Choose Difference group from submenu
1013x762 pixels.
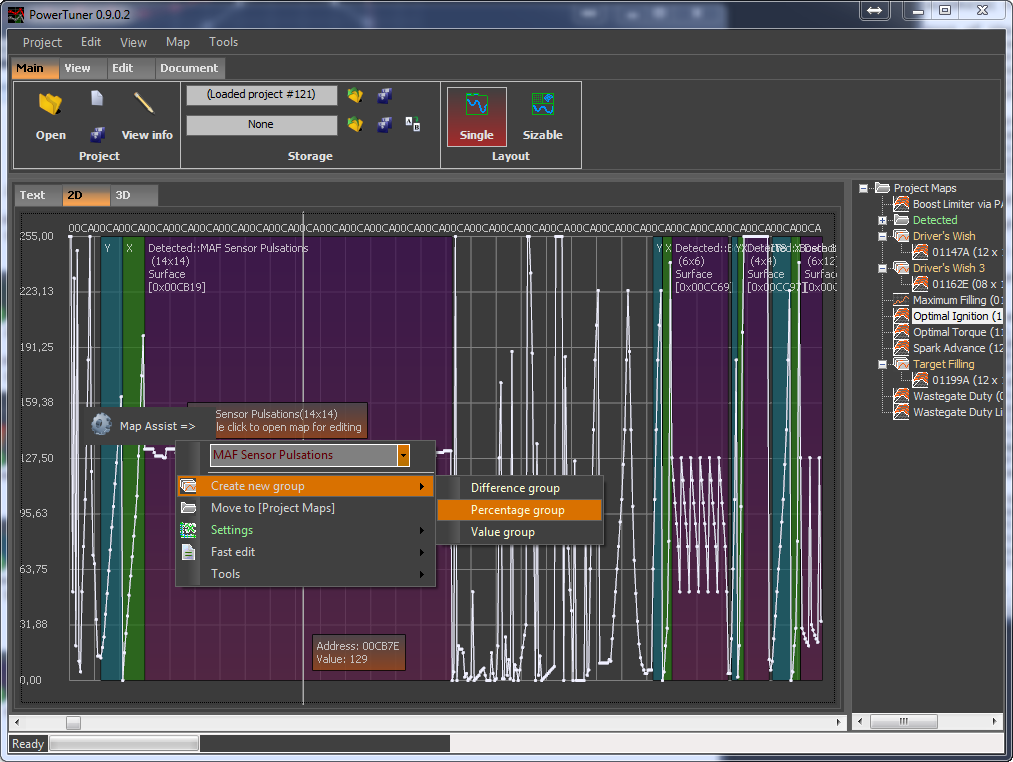[519, 488]
